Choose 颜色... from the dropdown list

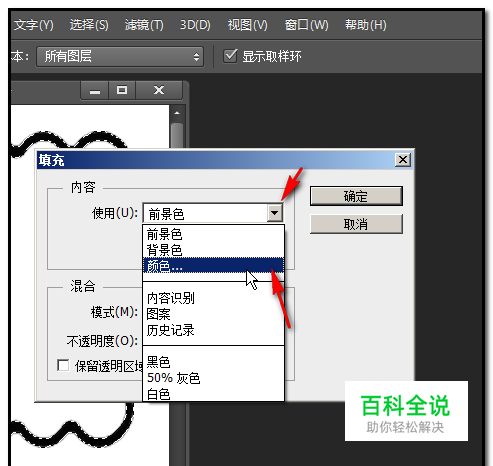point(213,266)
